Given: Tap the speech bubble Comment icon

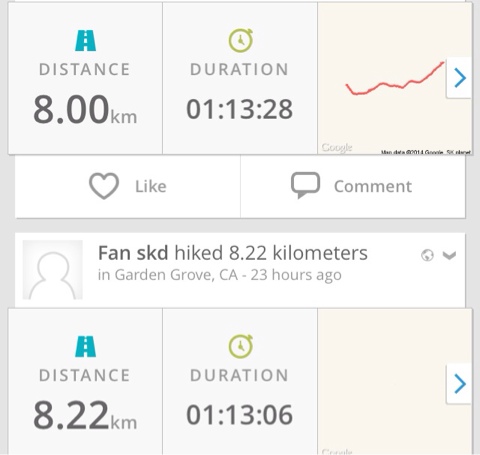Looking at the screenshot, I should [305, 185].
